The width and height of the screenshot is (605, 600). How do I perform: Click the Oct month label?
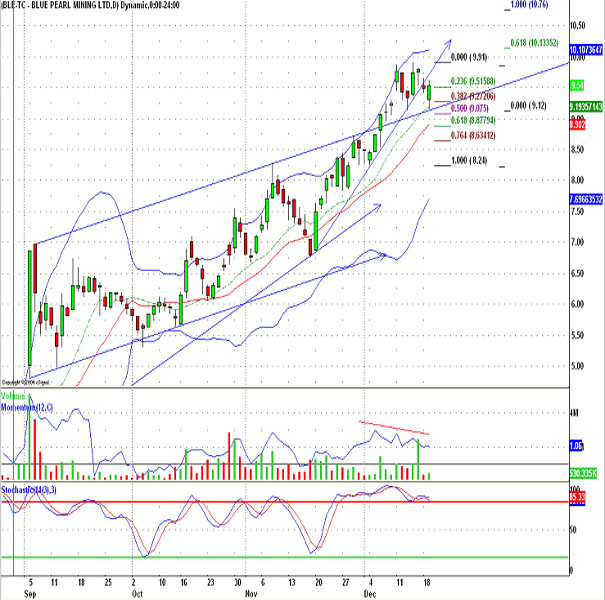(x=137, y=594)
